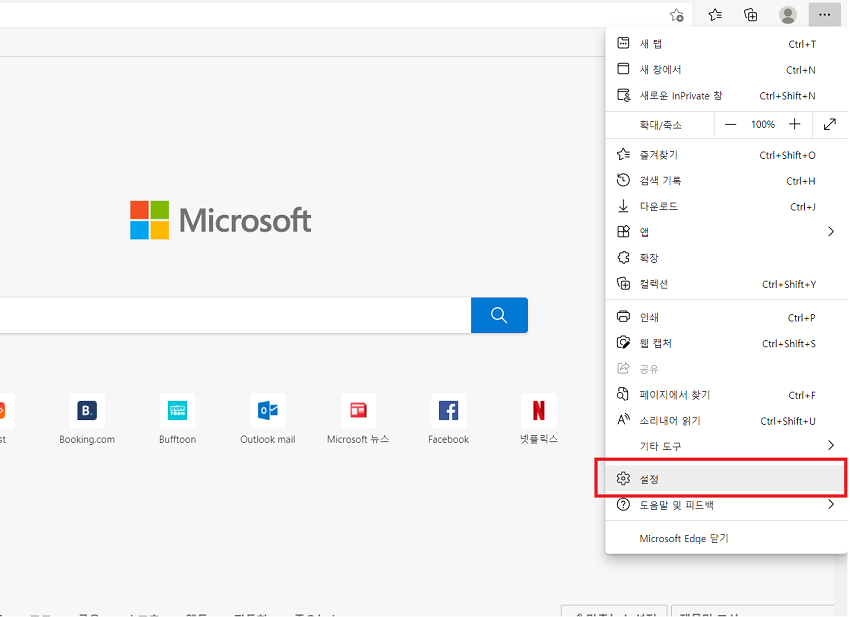The height and width of the screenshot is (617, 850).
Task: Click inside the web search box
Action: 235,315
